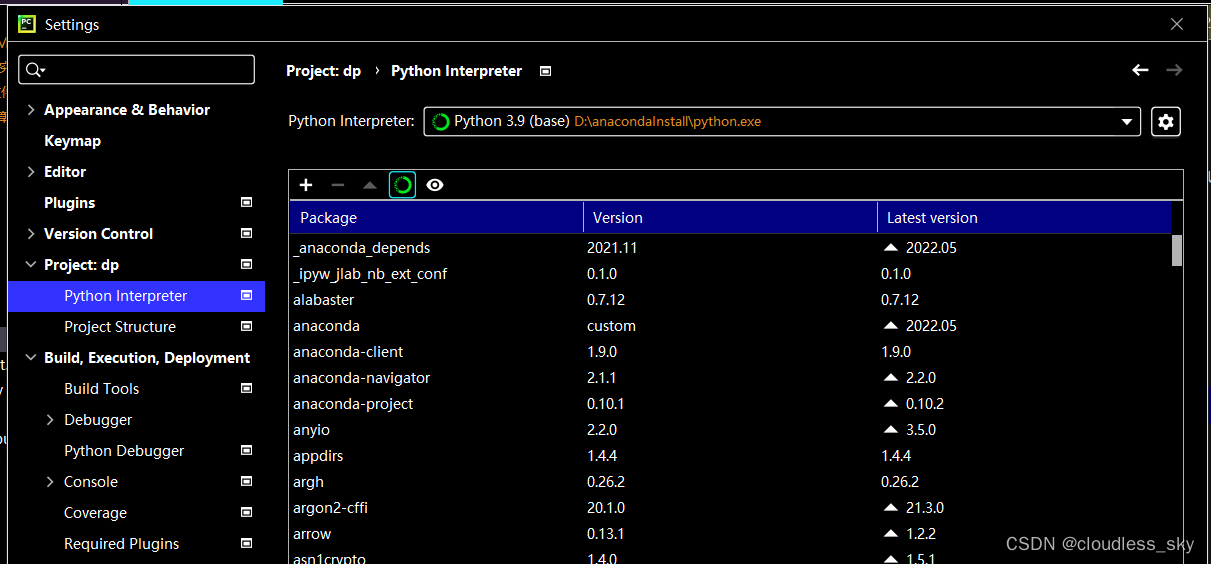
Task: Open Required Plugins settings page
Action: tap(122, 544)
